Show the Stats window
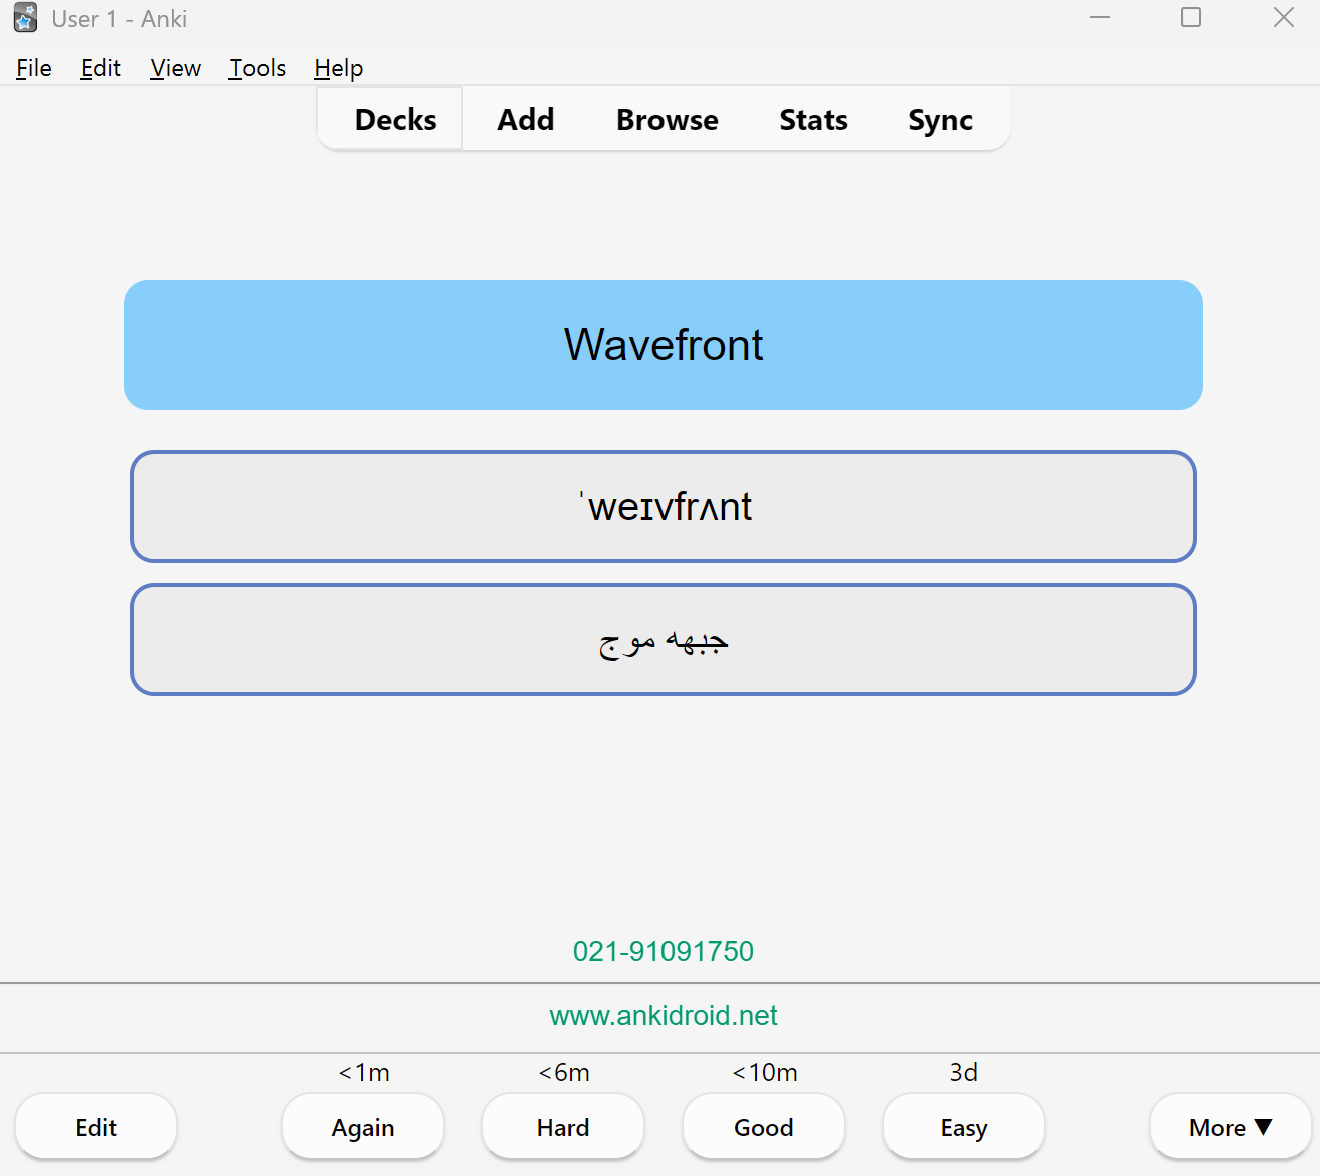 click(x=813, y=119)
